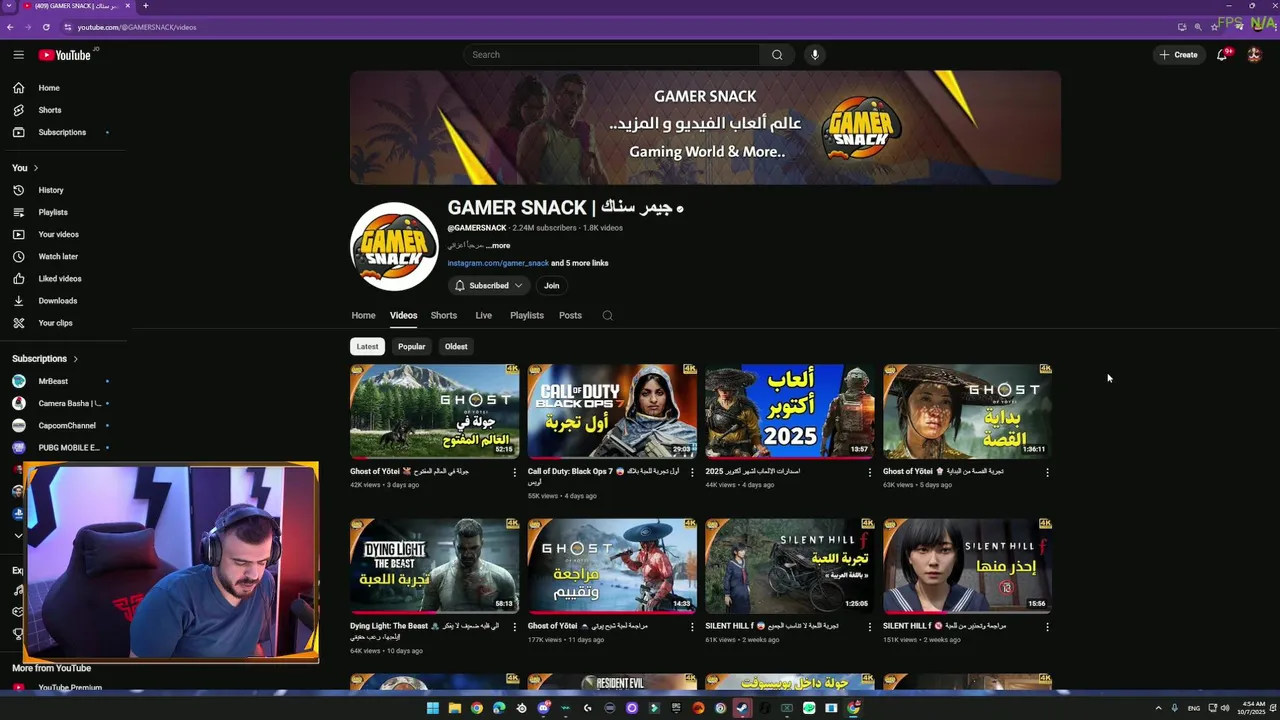The height and width of the screenshot is (720, 1280).
Task: Open the instagram.com/gamer_snack link
Action: pos(498,264)
